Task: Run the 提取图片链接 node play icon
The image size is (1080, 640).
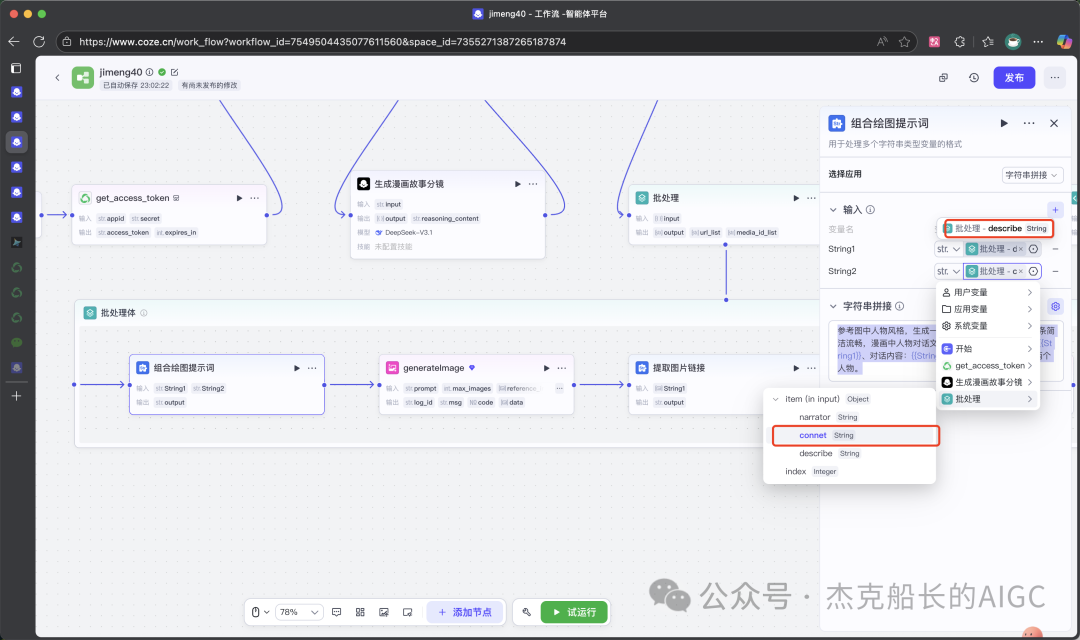Action: (x=796, y=368)
